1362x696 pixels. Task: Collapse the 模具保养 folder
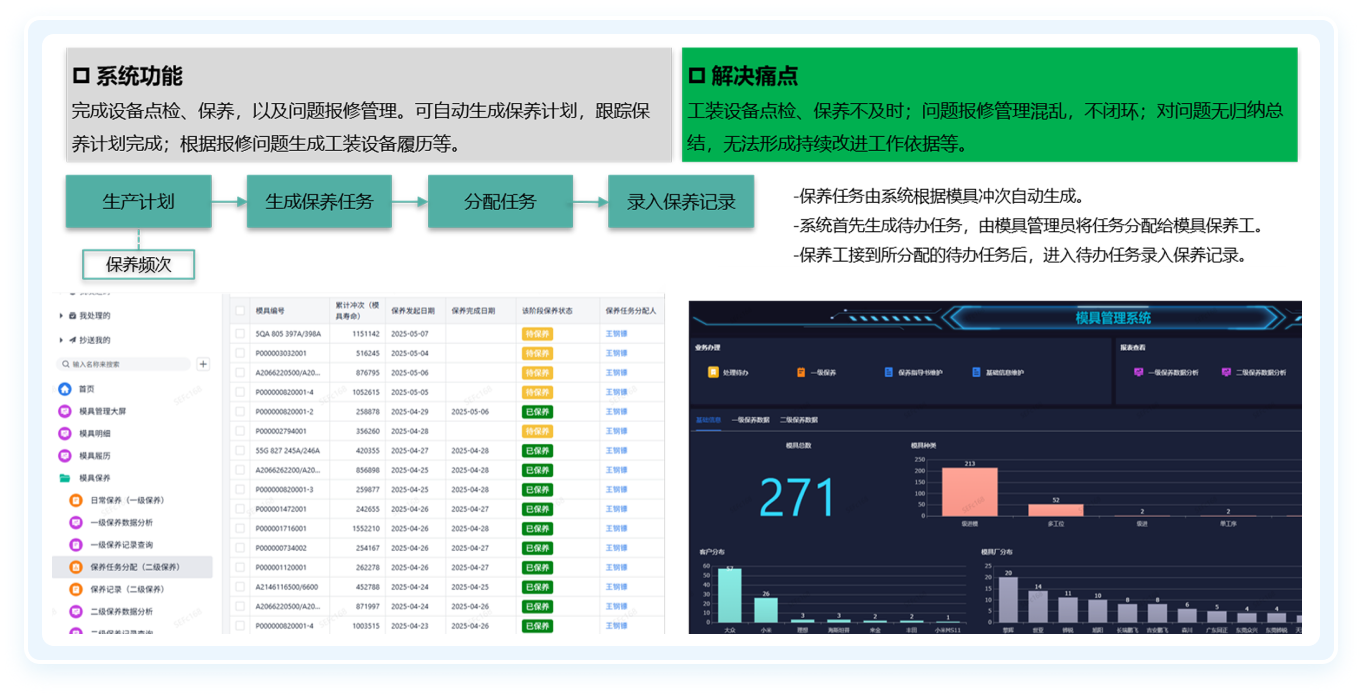click(x=65, y=478)
